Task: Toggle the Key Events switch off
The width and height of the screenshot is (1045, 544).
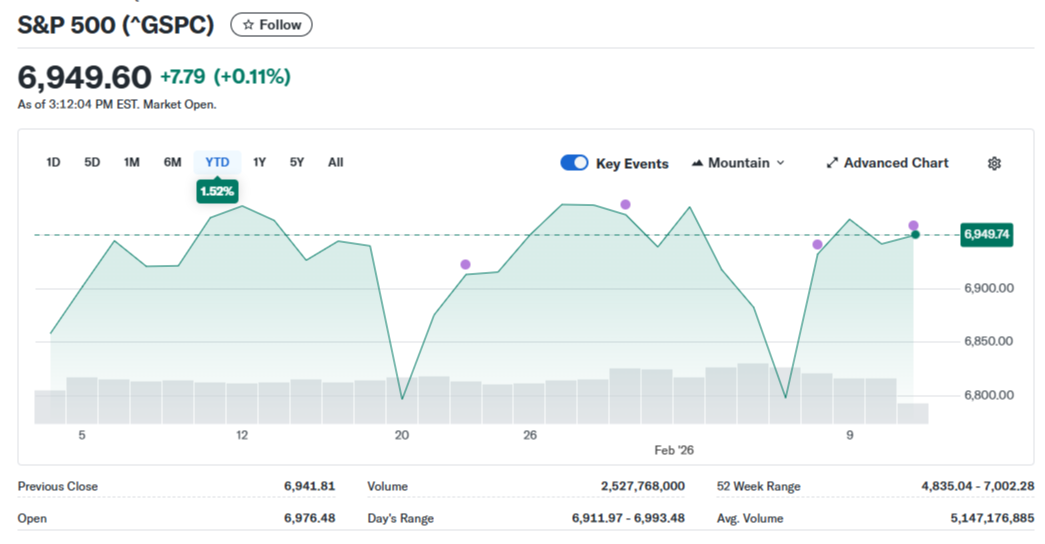Action: coord(574,163)
